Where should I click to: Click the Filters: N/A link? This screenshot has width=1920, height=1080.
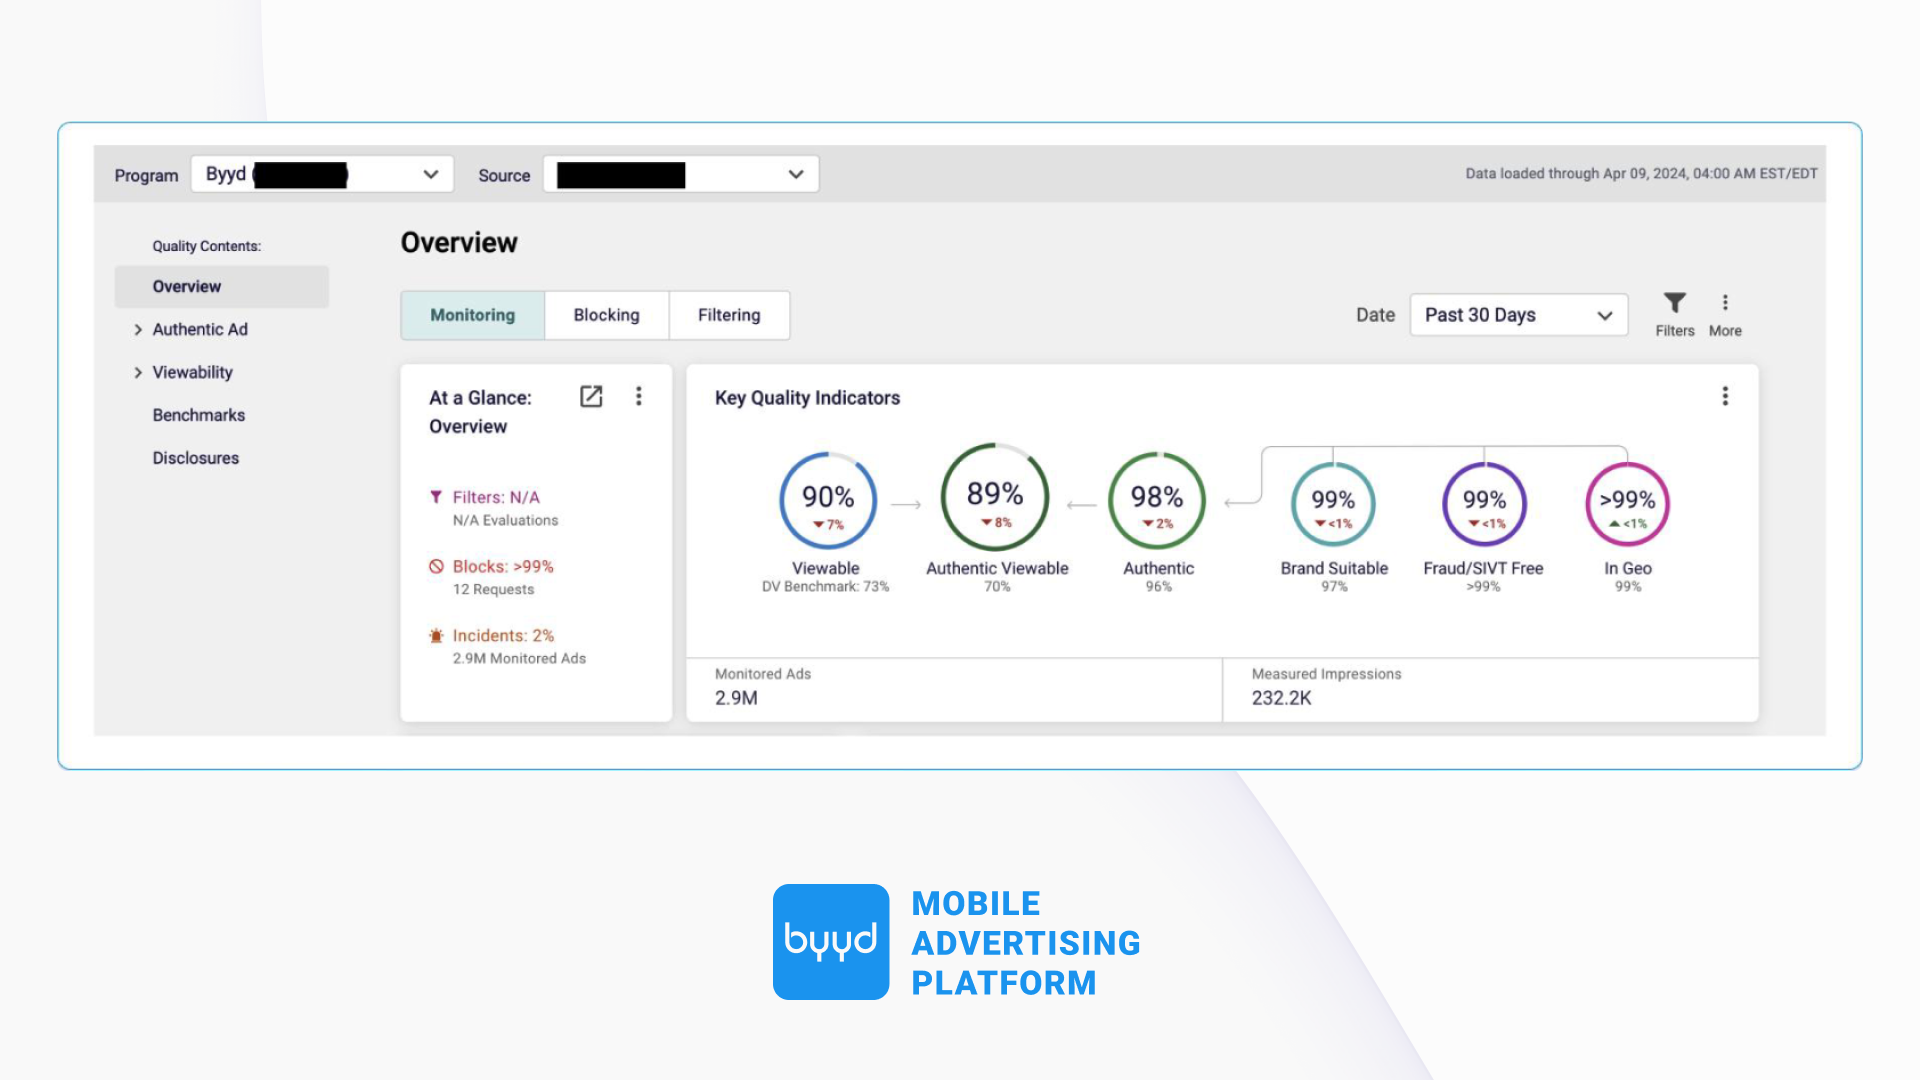point(495,498)
